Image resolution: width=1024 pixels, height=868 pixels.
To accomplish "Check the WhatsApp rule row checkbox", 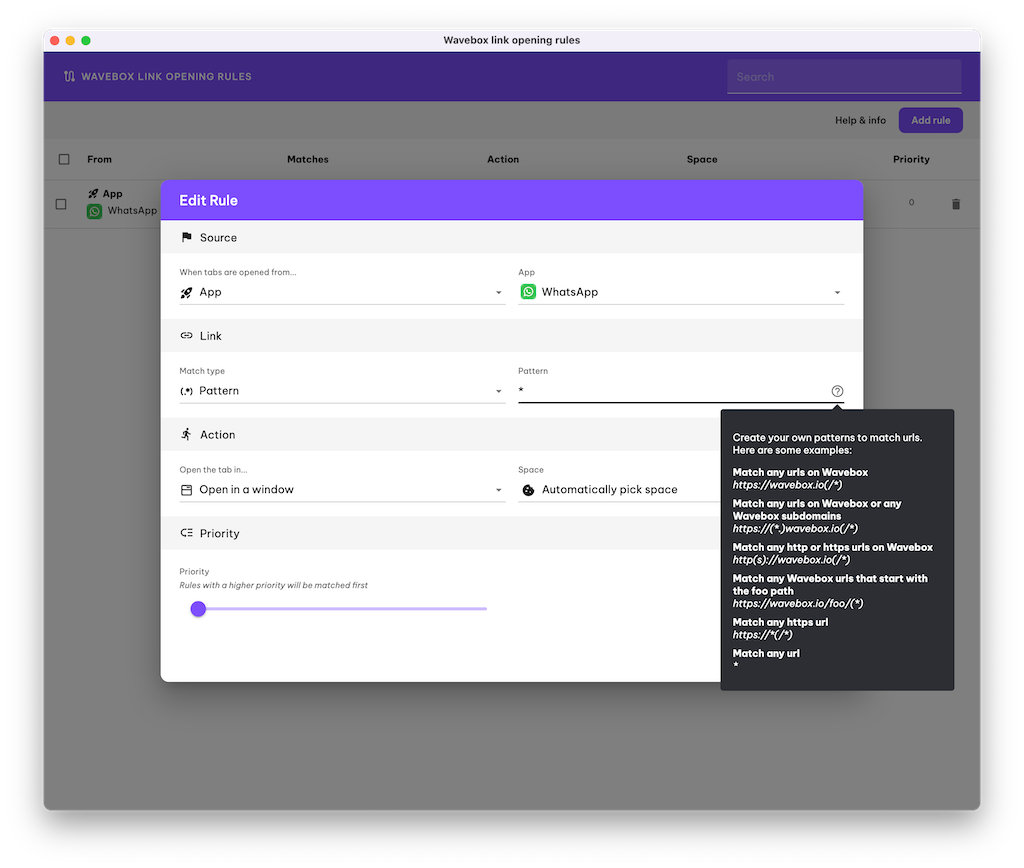I will [61, 204].
